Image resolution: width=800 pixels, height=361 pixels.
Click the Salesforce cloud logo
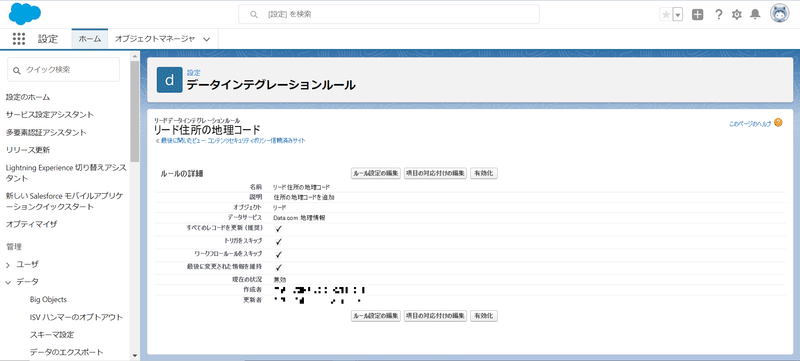[x=24, y=14]
